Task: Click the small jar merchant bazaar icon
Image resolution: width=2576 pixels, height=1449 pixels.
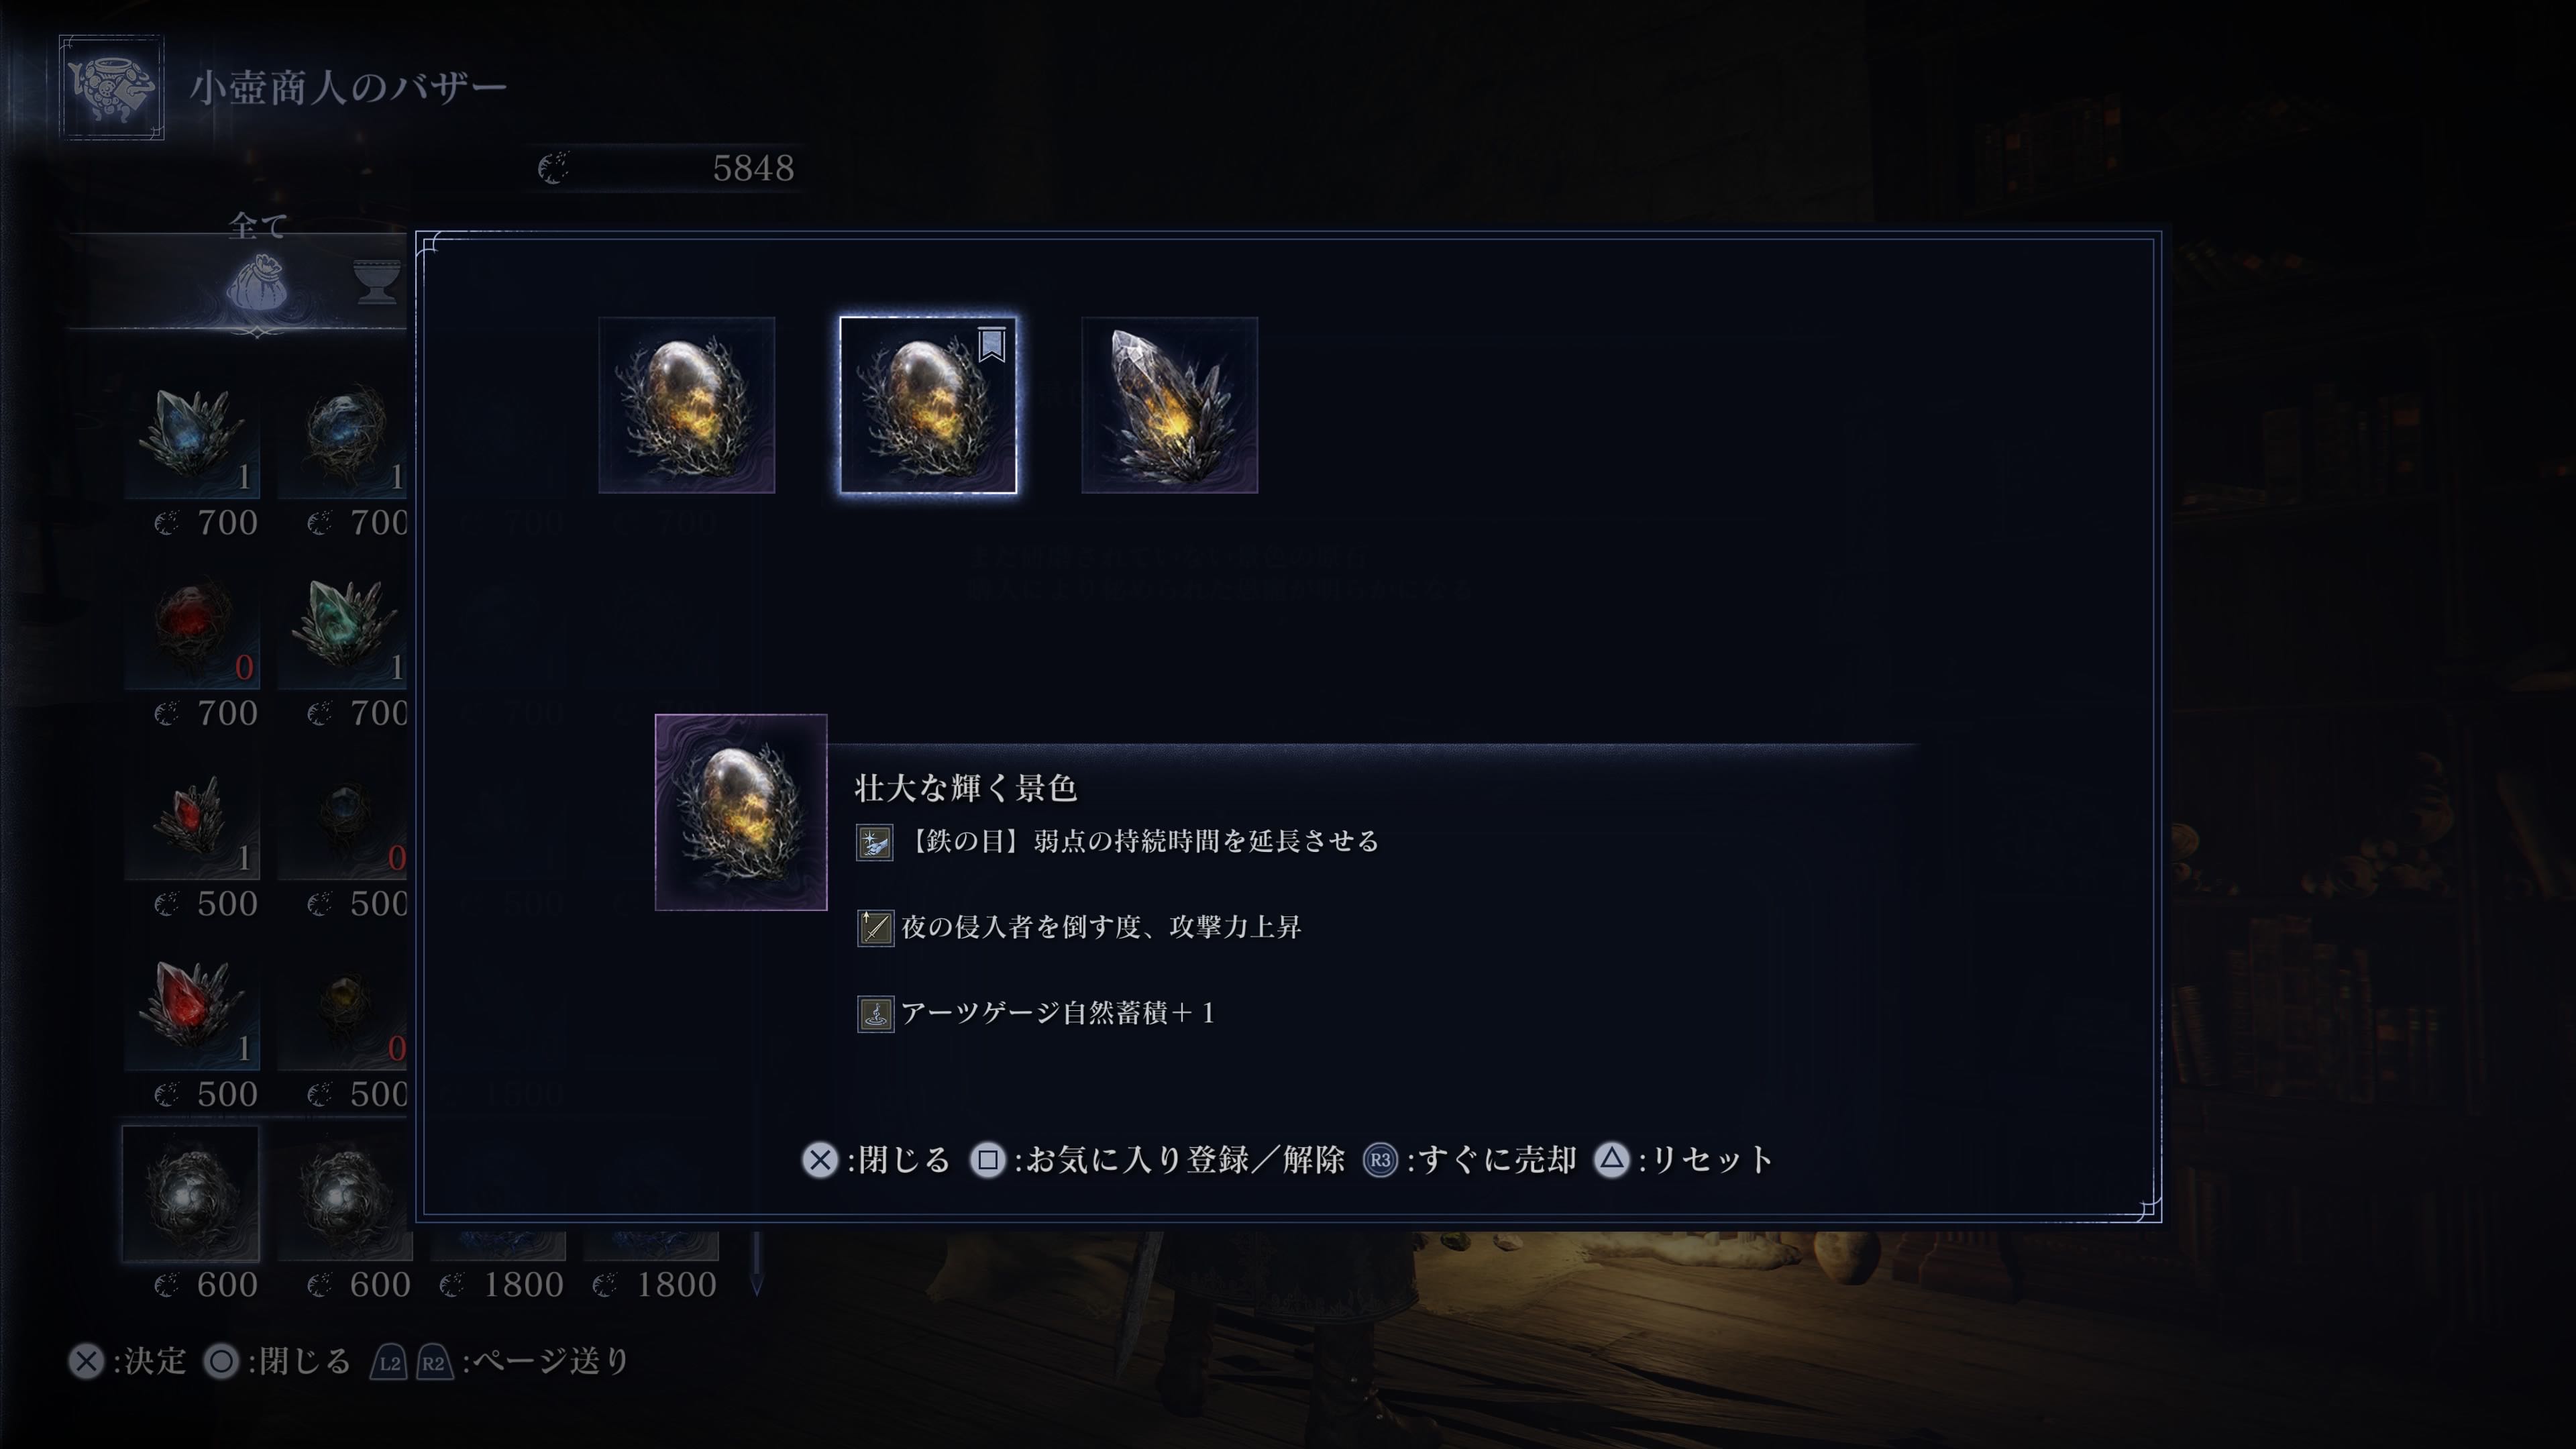Action: click(x=111, y=87)
